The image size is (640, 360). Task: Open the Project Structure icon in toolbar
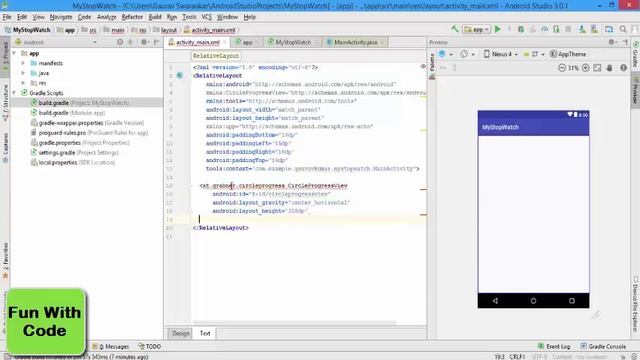tap(609, 29)
